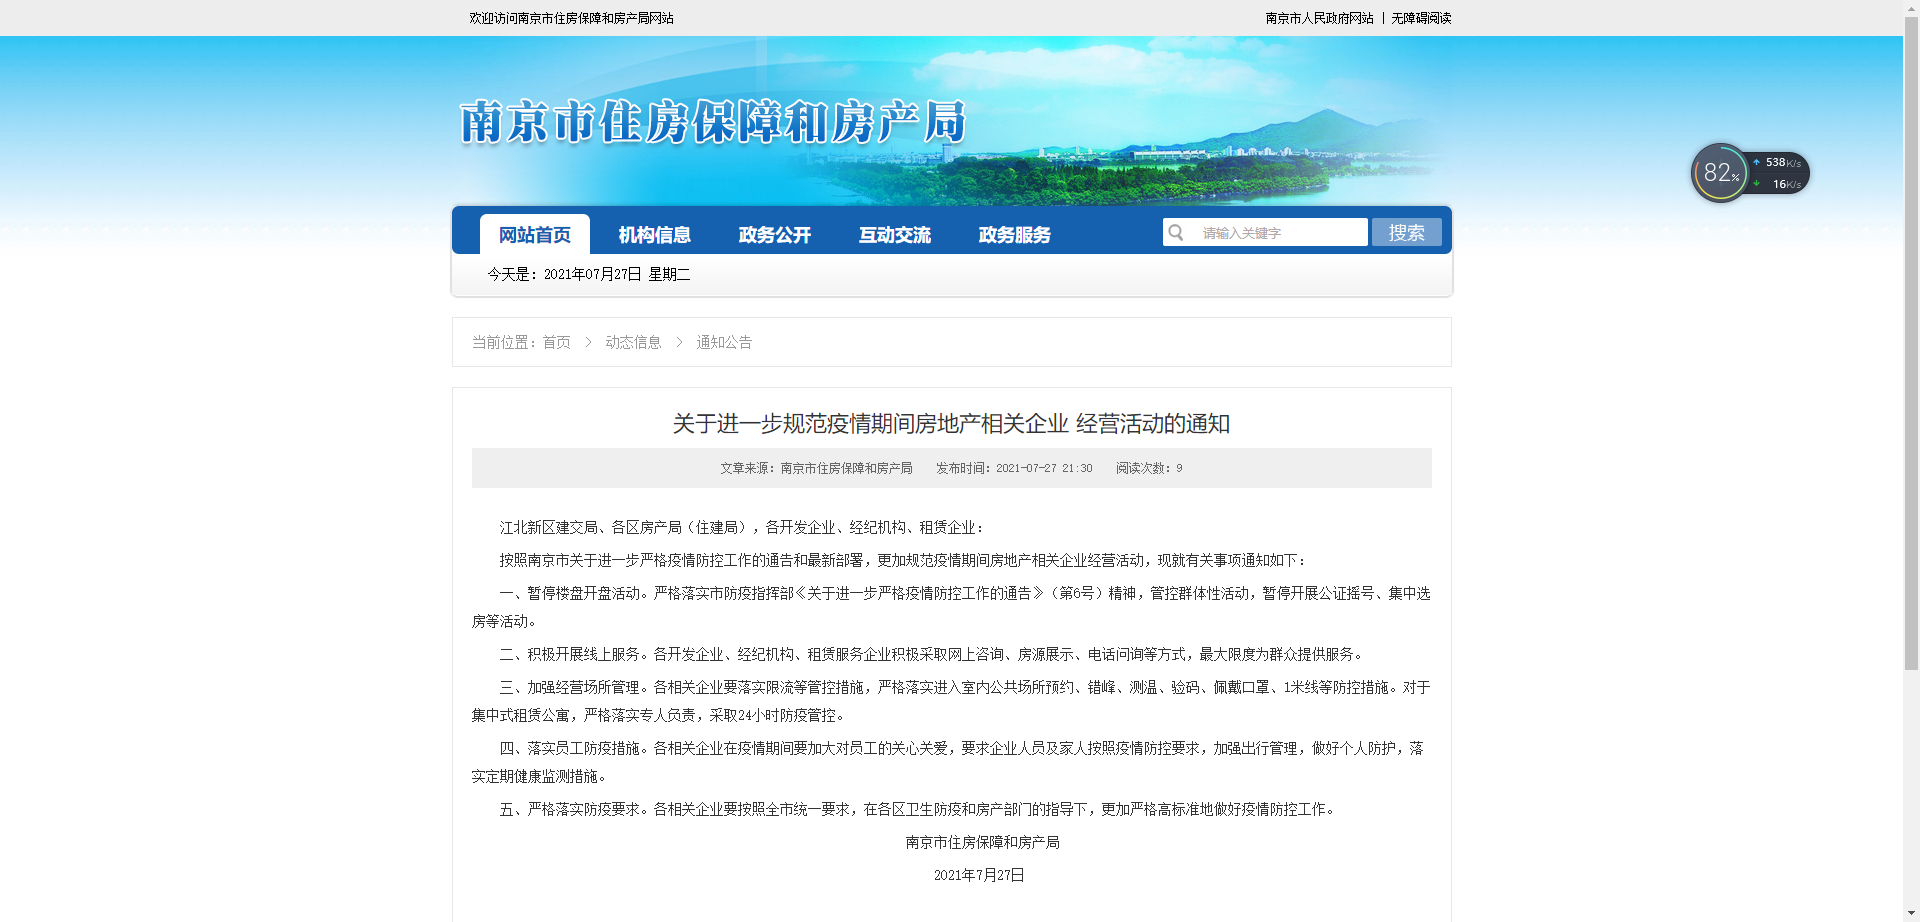Click the breadcrumb chevron after 动态信息
Viewport: 1920px width, 922px height.
click(x=679, y=342)
